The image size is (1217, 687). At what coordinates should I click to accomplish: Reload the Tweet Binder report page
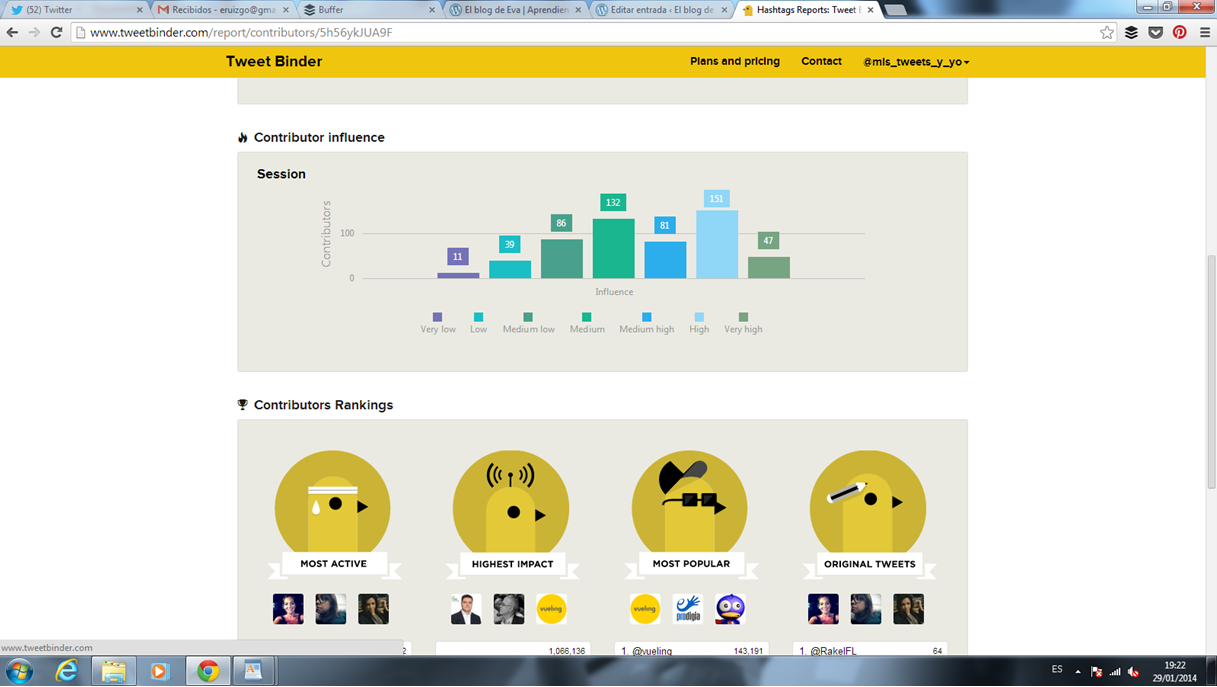click(x=57, y=32)
